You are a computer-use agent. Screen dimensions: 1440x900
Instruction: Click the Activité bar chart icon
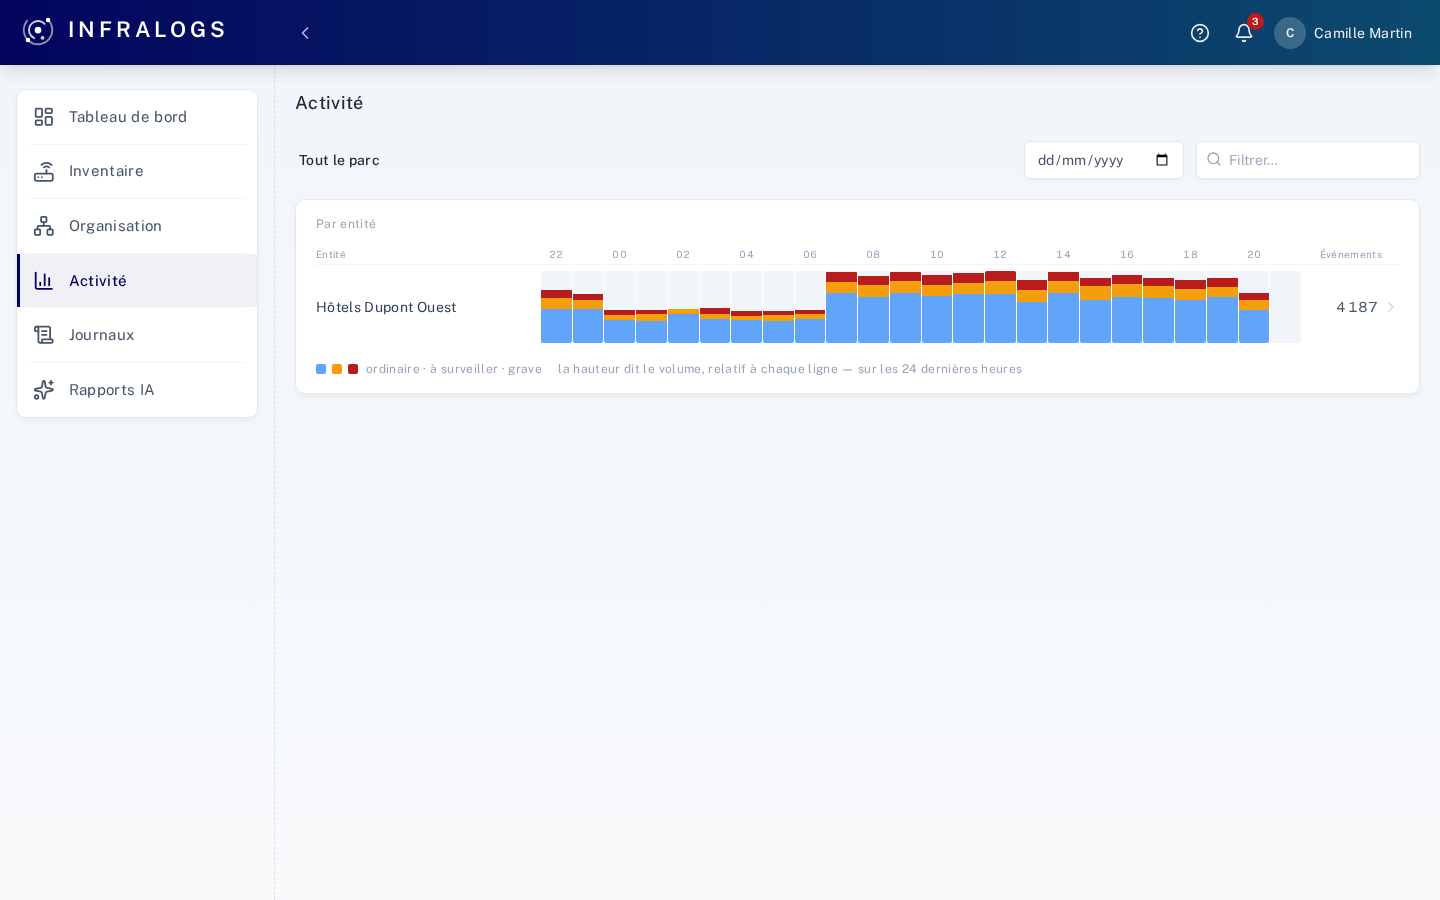tap(44, 281)
